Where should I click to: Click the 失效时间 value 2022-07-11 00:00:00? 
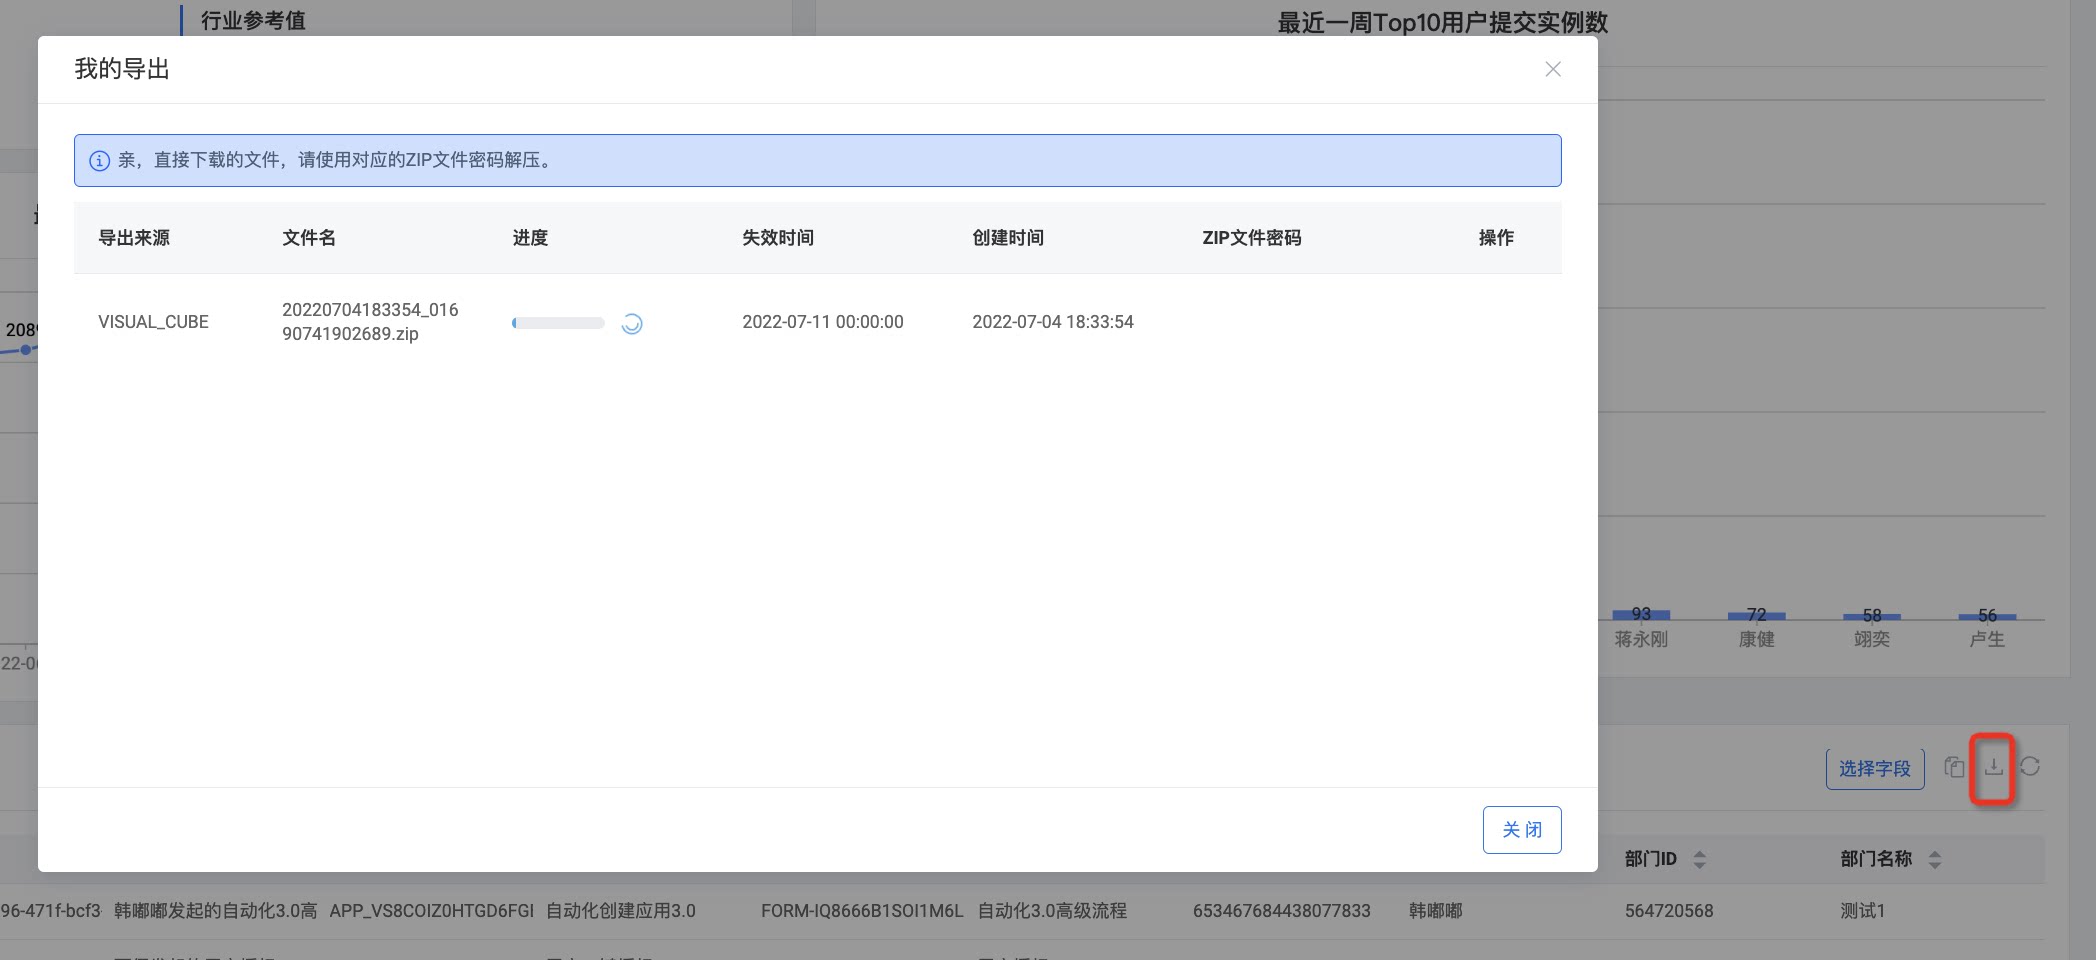823,322
